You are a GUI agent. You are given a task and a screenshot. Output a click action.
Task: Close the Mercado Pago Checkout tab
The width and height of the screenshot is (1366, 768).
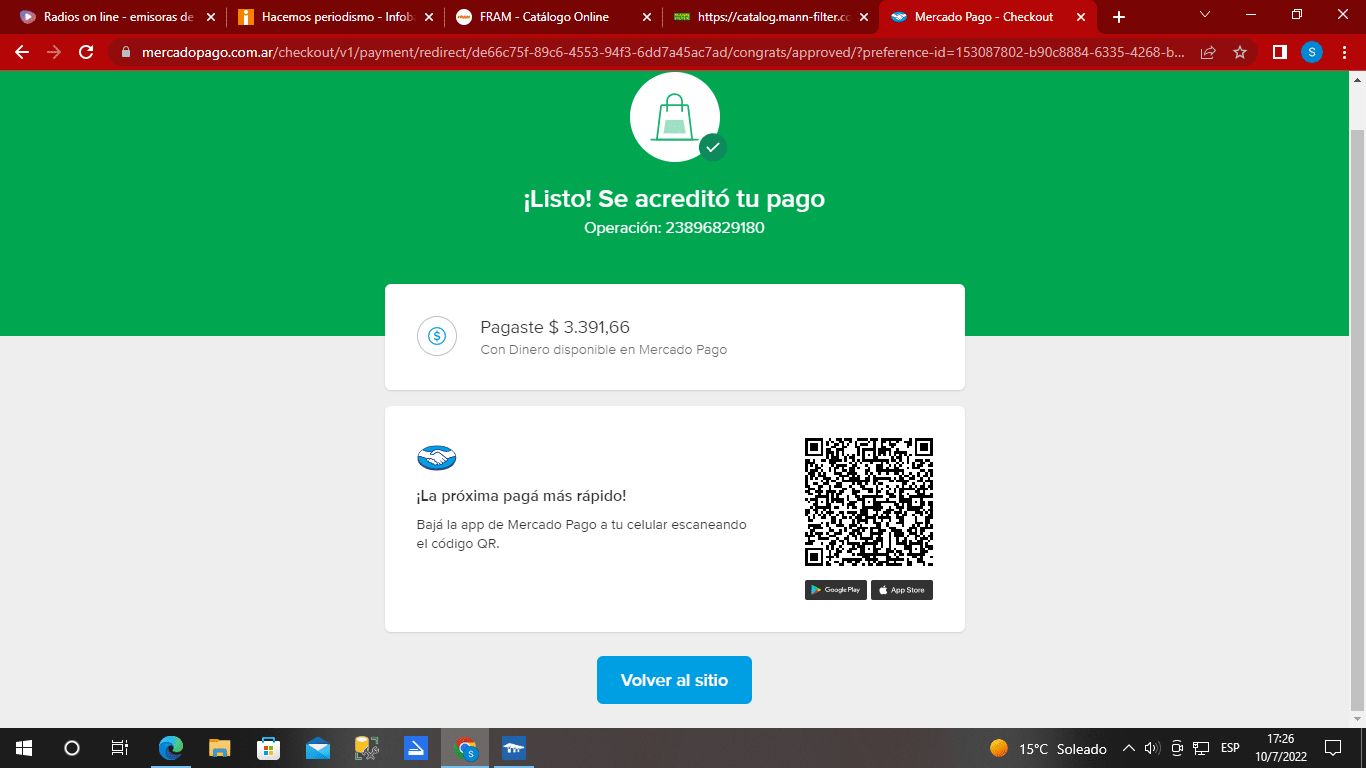click(x=1080, y=17)
